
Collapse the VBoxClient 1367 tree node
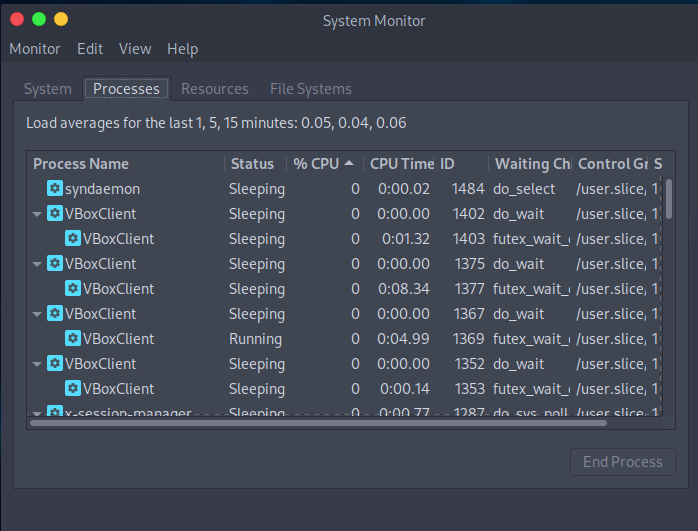tap(37, 314)
